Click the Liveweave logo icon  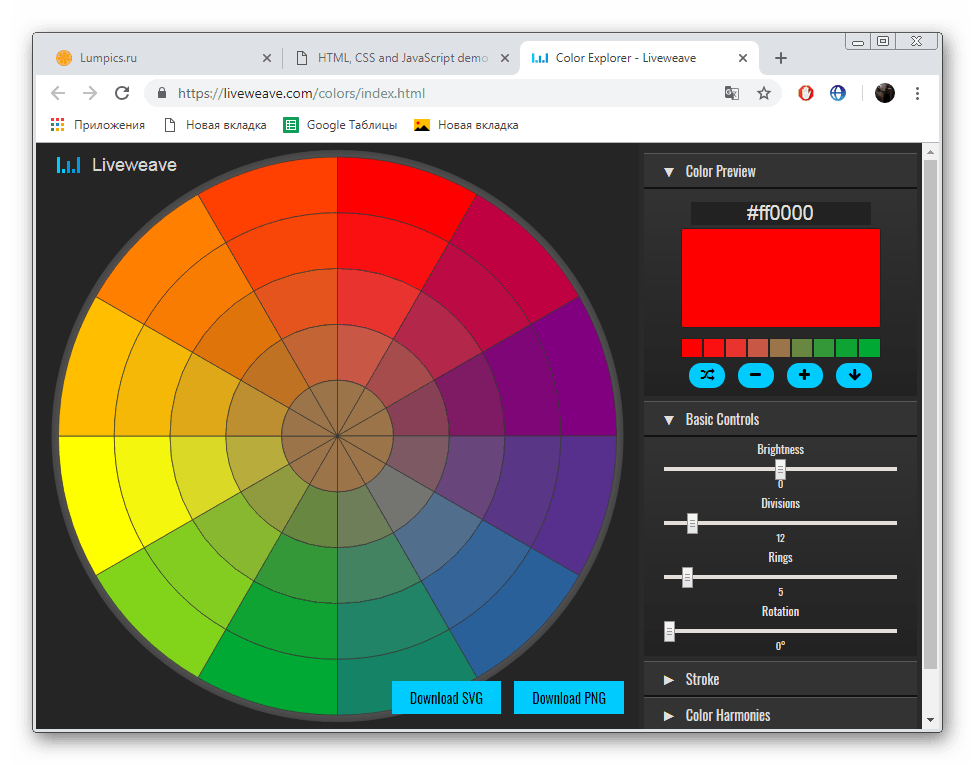[68, 165]
